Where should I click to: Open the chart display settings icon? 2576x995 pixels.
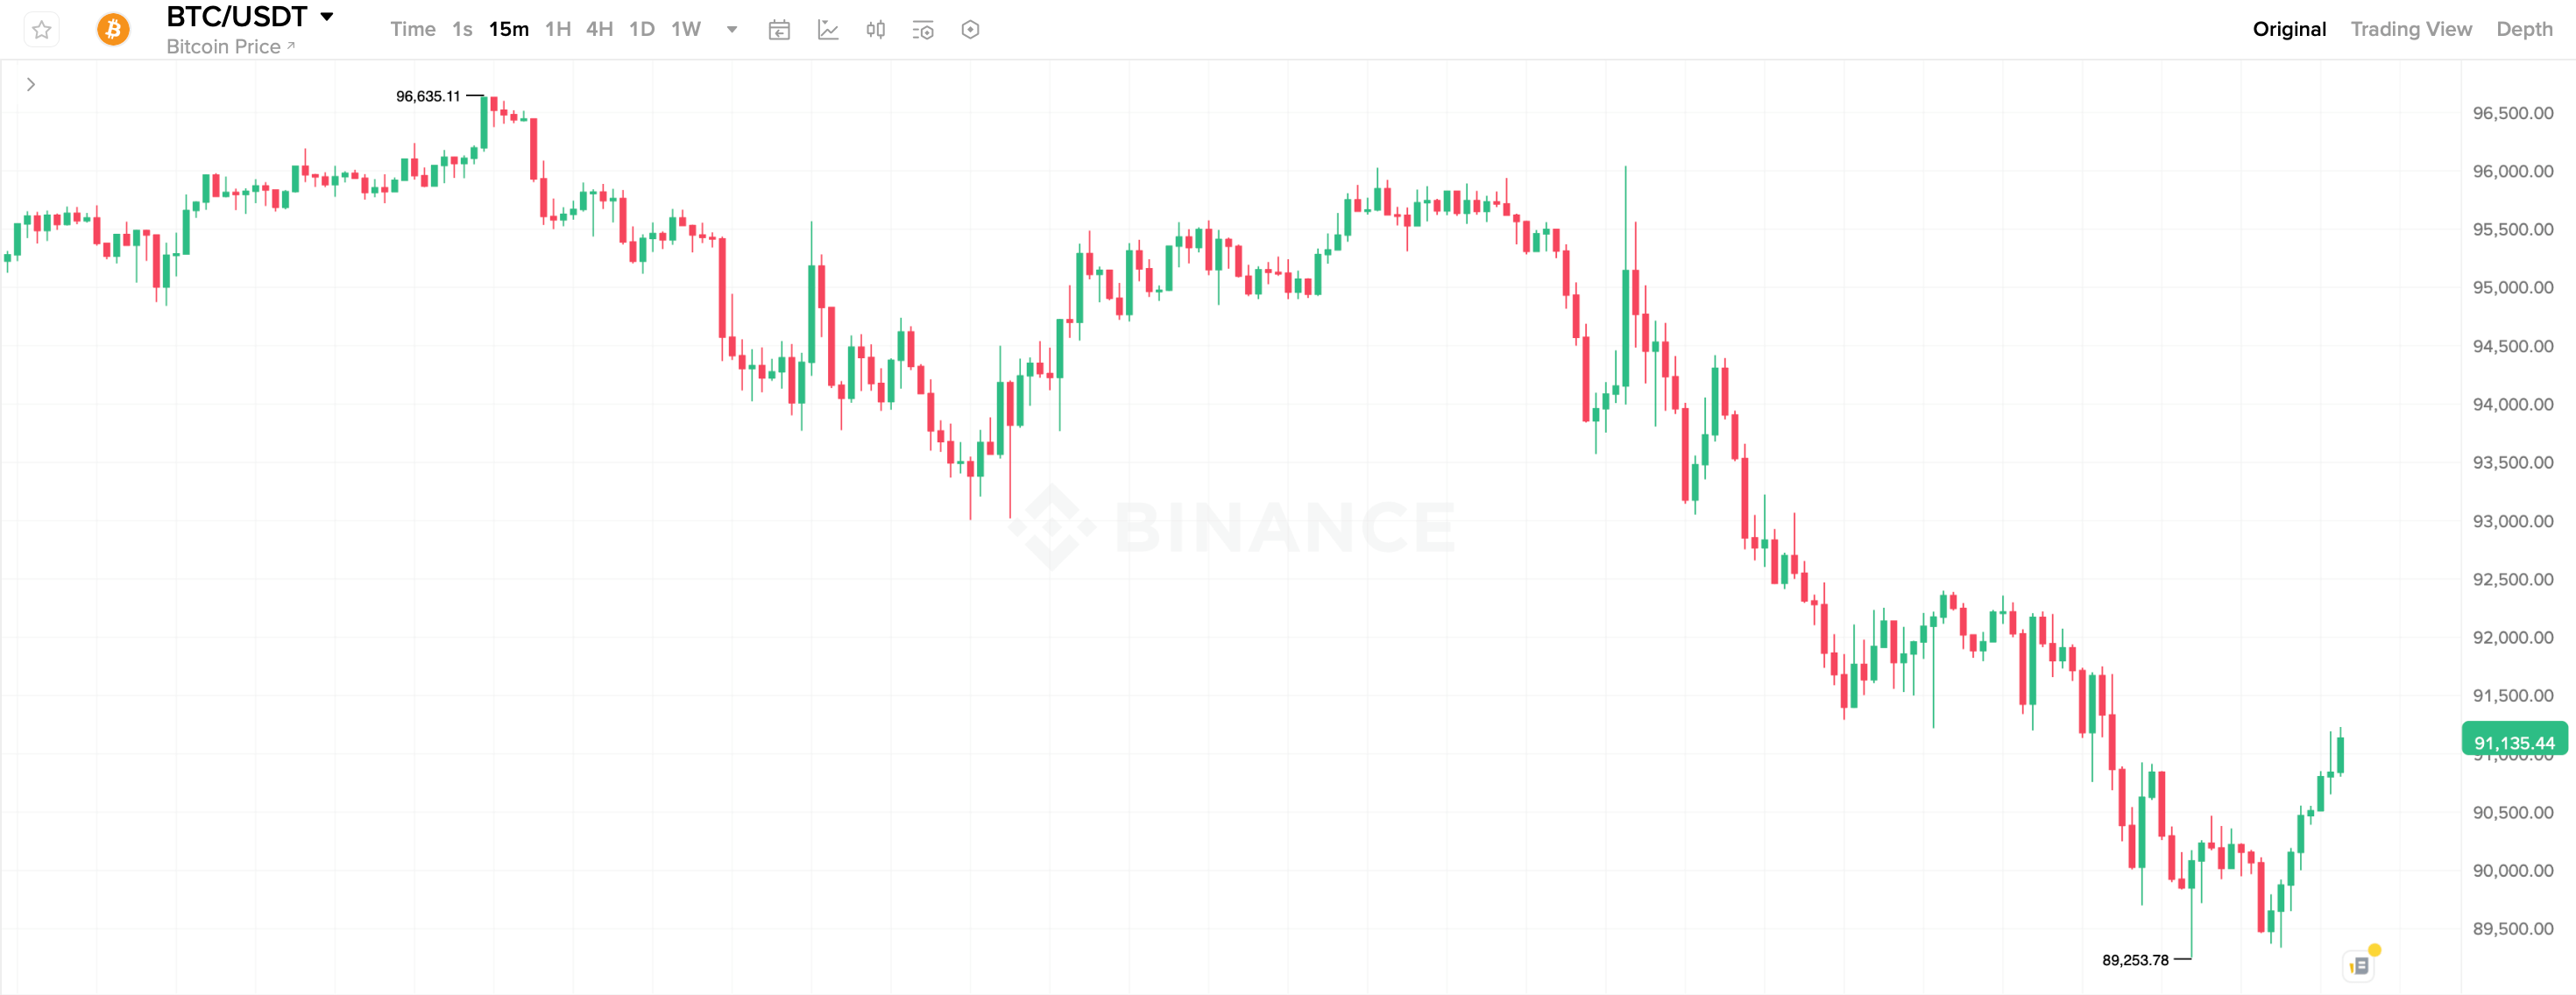pyautogui.click(x=923, y=30)
